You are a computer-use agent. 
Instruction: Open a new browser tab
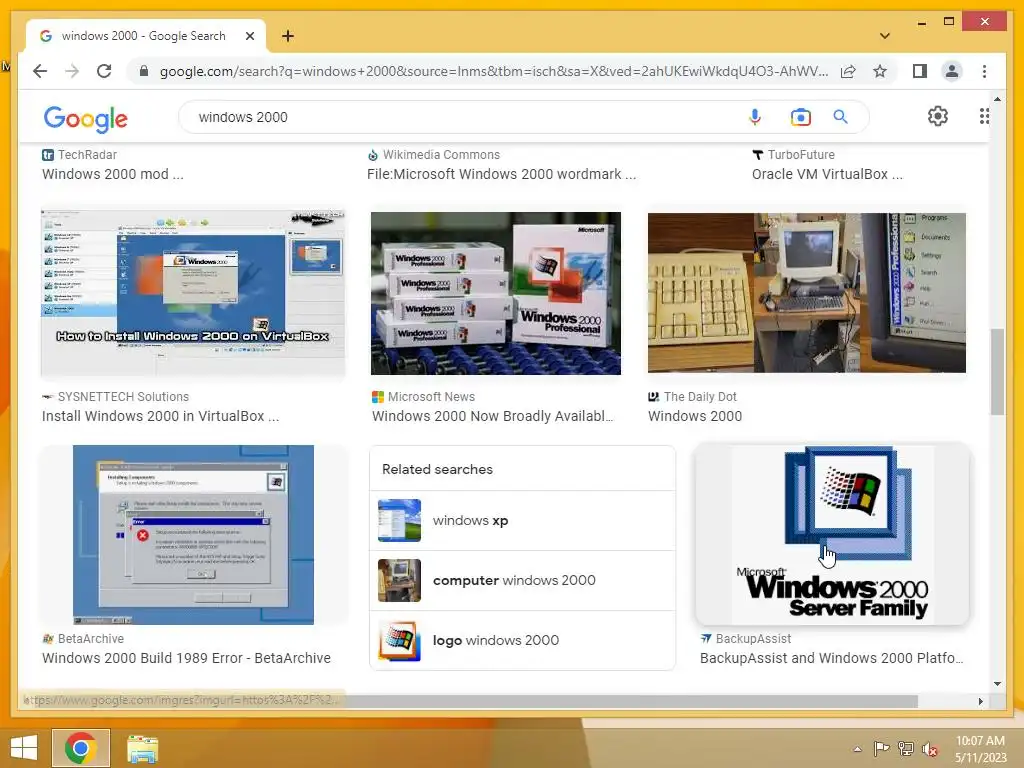[287, 36]
